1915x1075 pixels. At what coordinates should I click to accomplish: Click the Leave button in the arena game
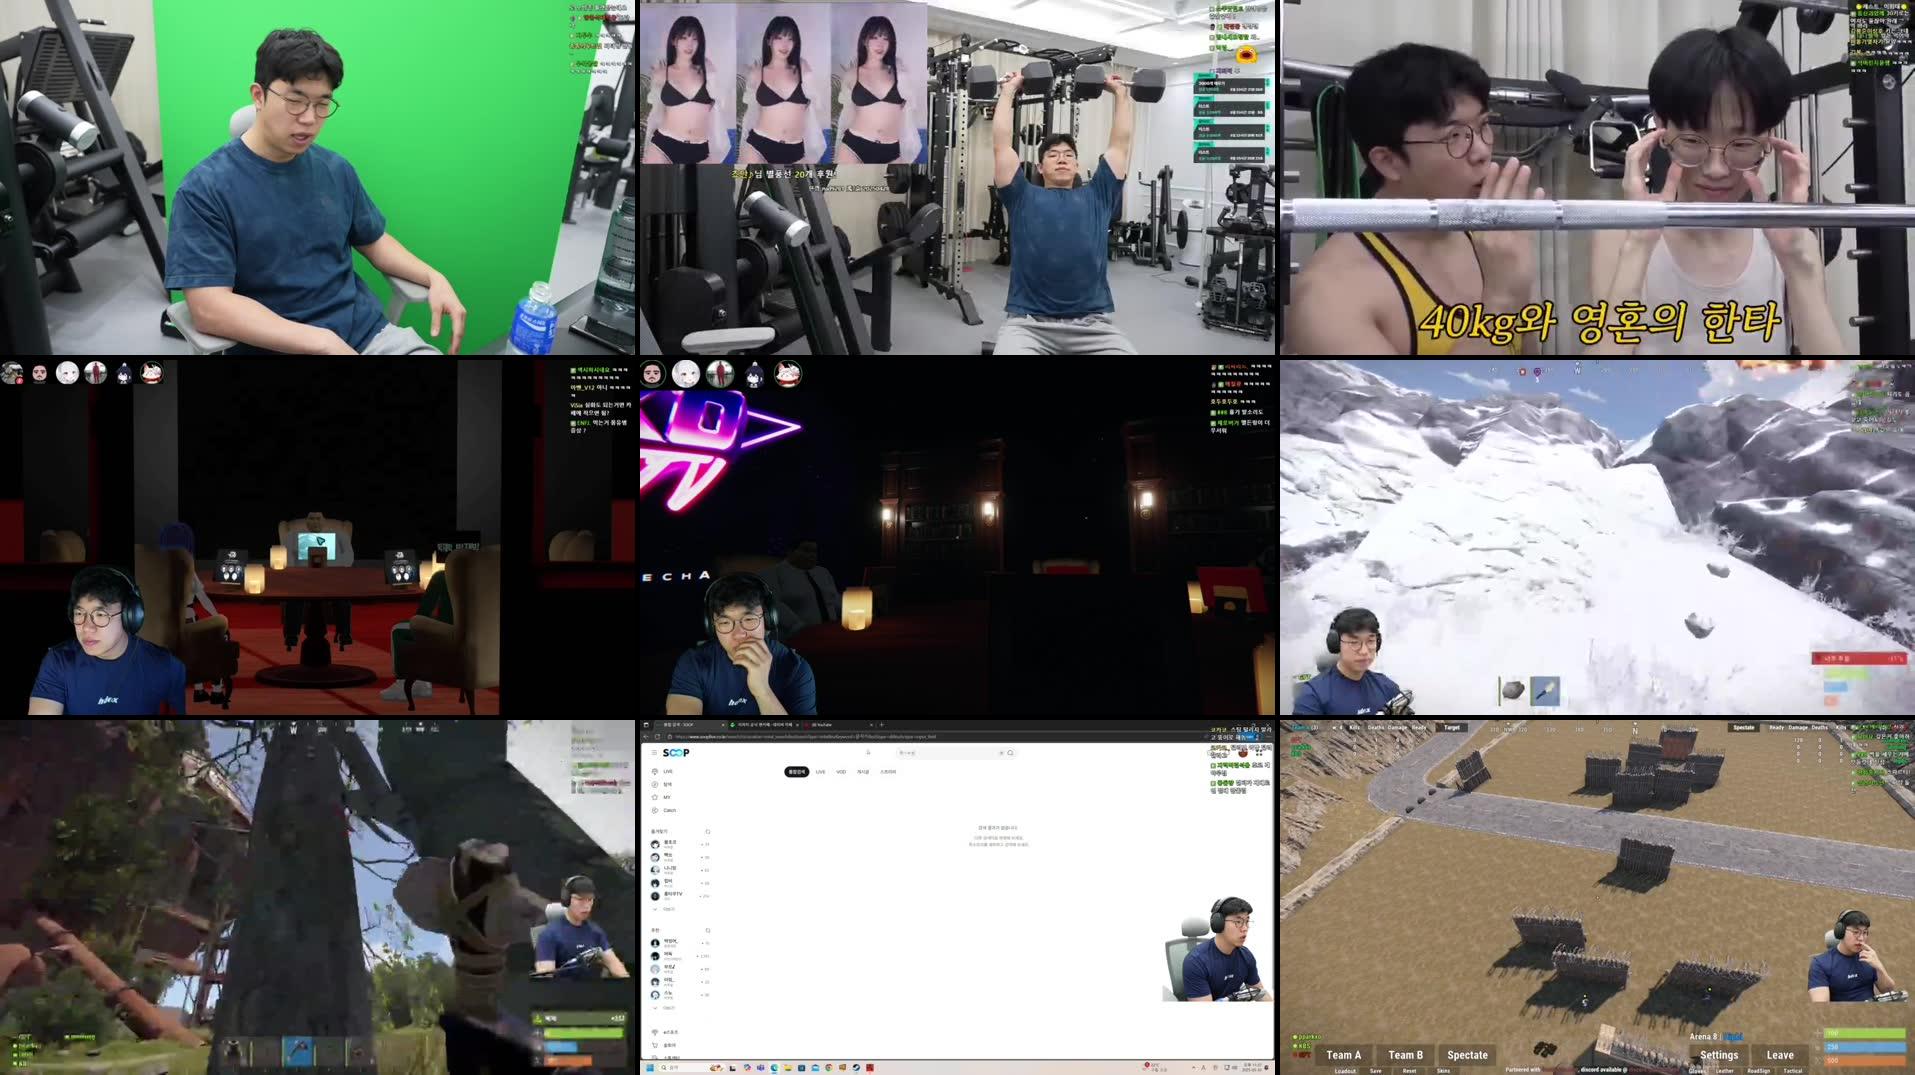(x=1780, y=1055)
